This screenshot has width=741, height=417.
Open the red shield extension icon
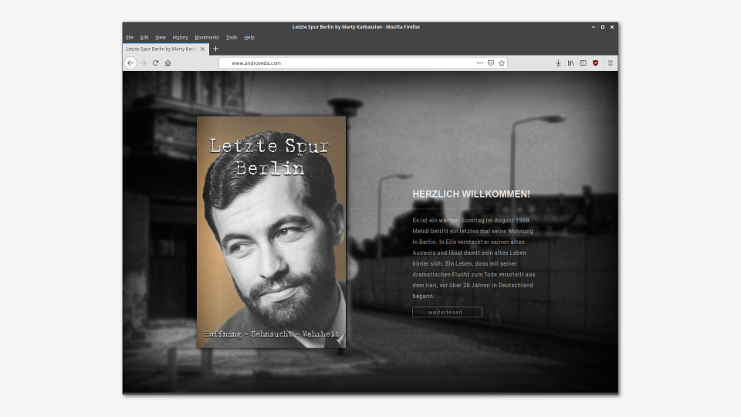pos(595,63)
